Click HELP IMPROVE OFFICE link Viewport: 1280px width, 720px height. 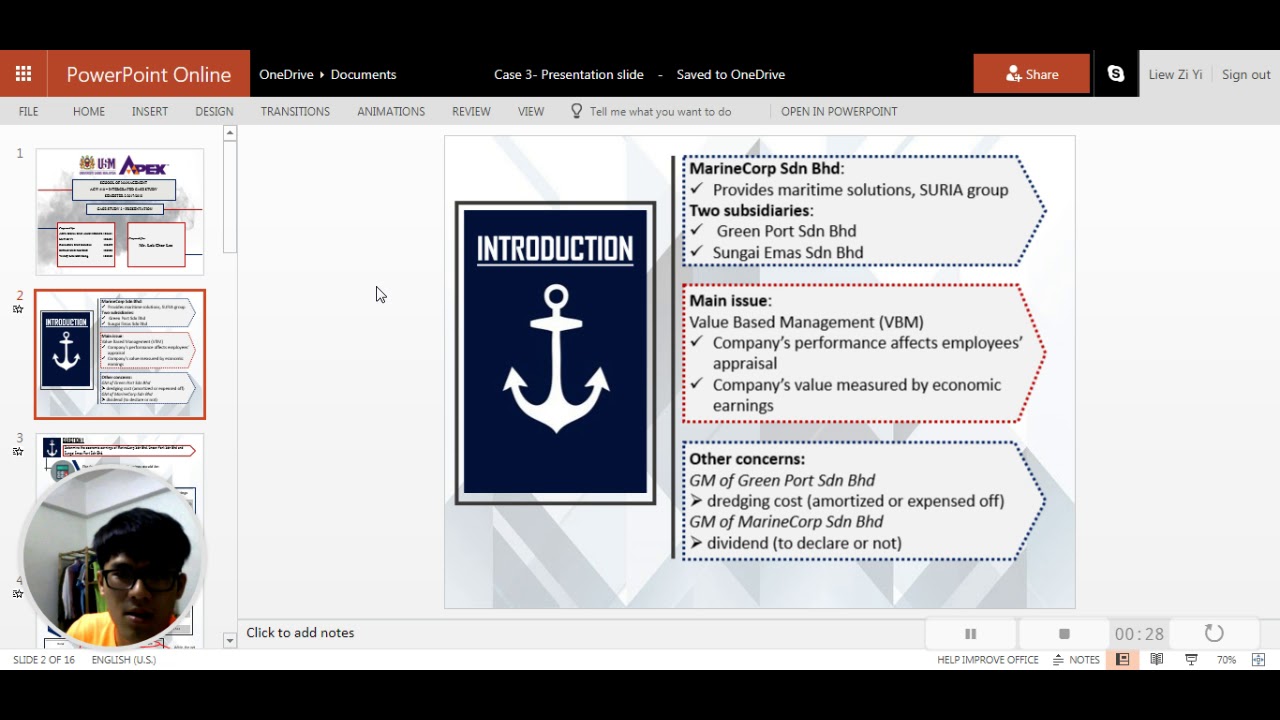[988, 660]
